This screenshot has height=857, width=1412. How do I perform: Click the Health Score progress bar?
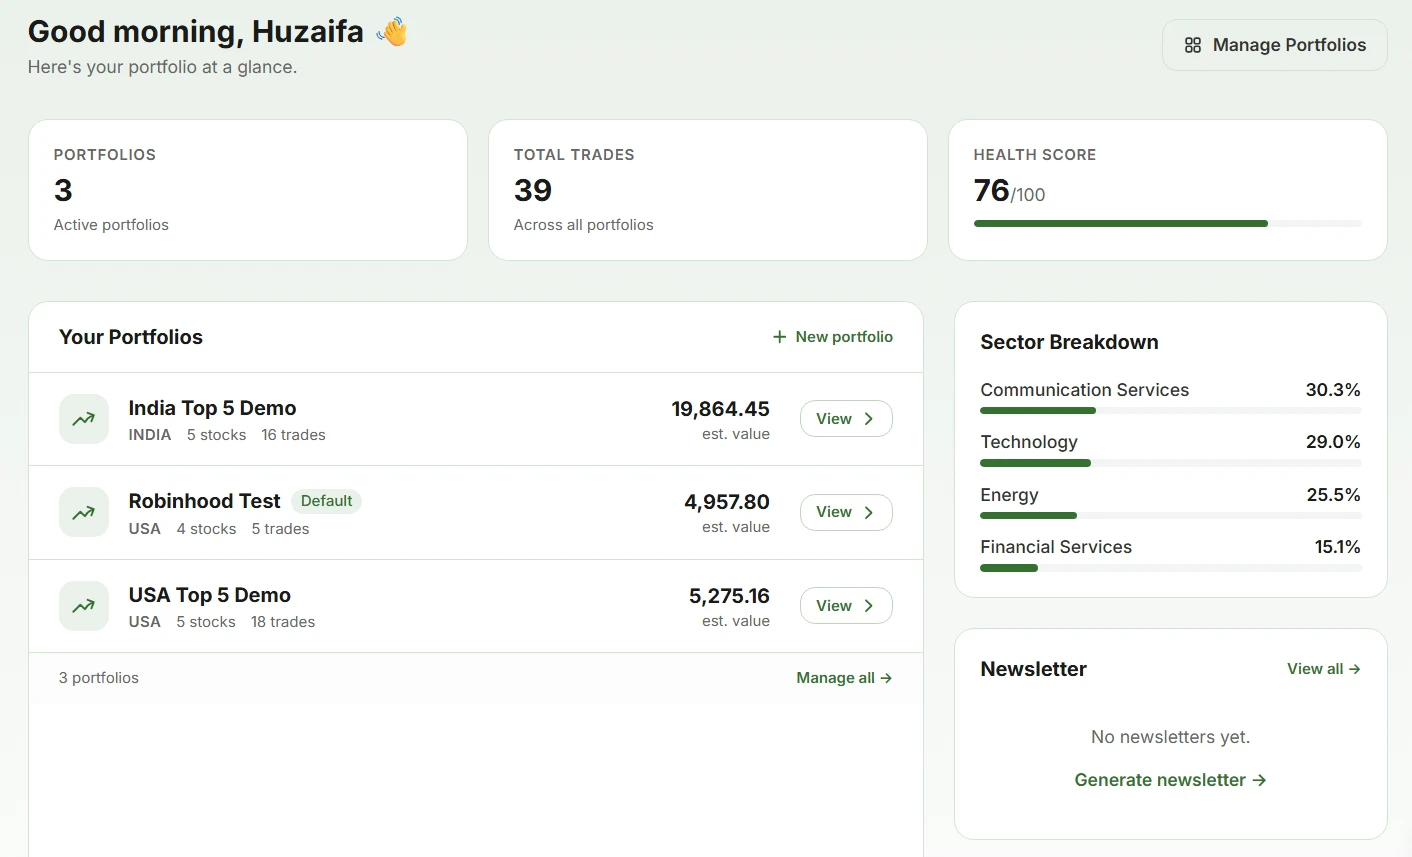[1168, 224]
